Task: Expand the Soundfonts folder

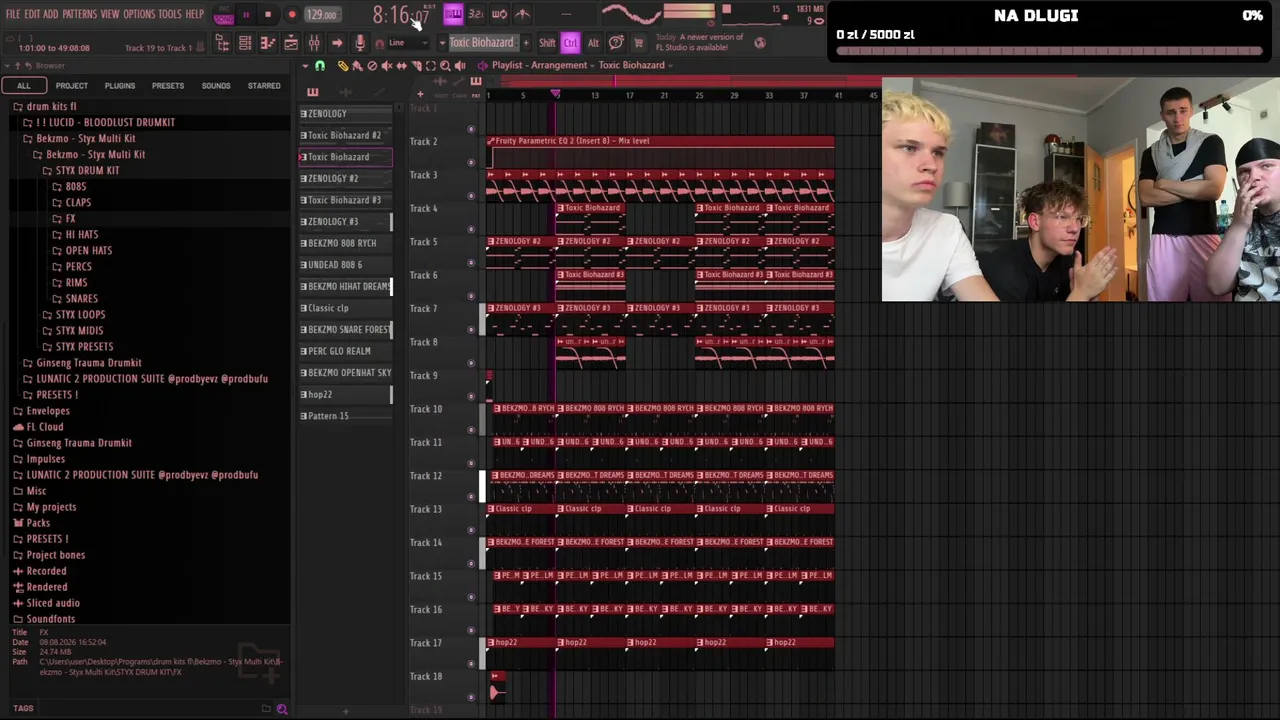Action: click(44, 619)
